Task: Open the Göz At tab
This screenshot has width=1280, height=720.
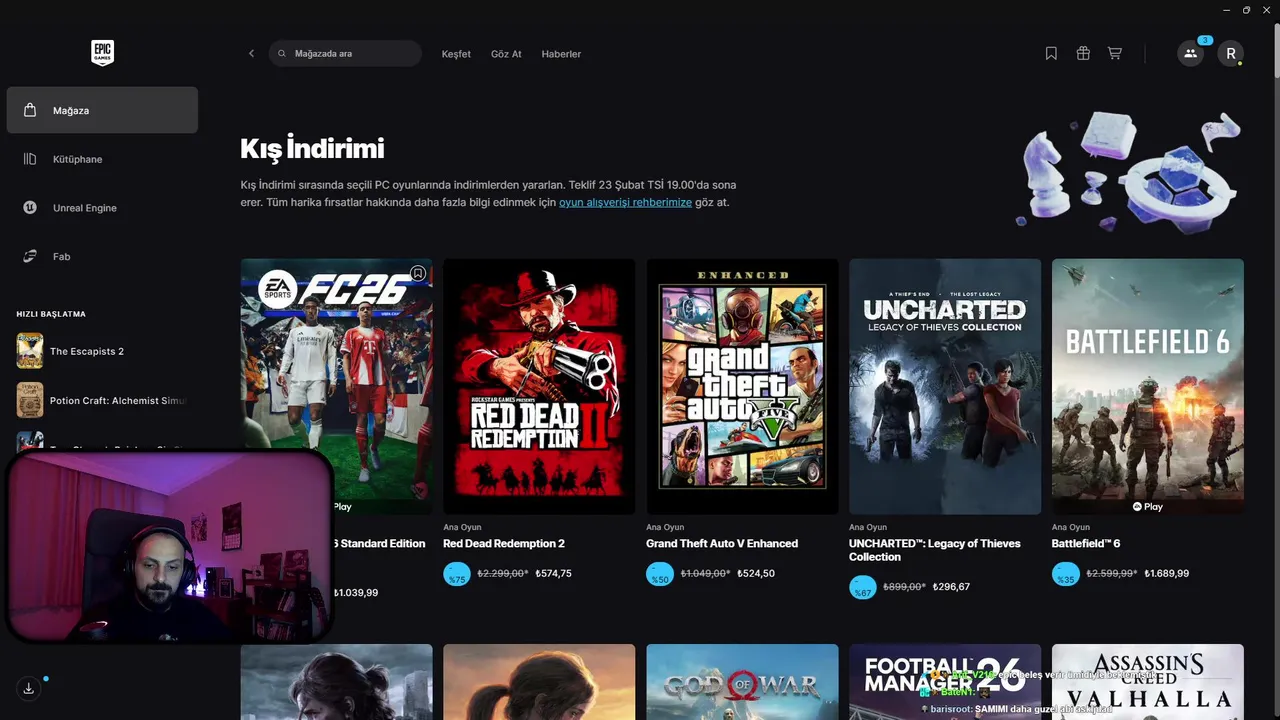Action: pos(506,54)
